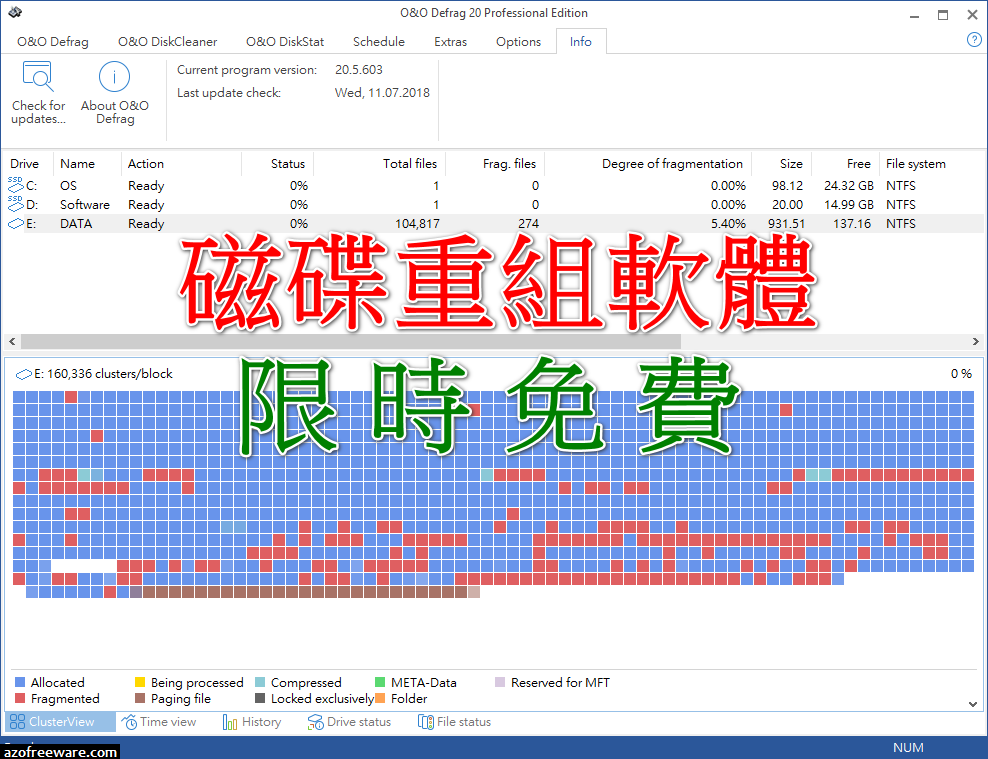Select the Info tab
Image resolution: width=988 pixels, height=759 pixels.
(581, 42)
